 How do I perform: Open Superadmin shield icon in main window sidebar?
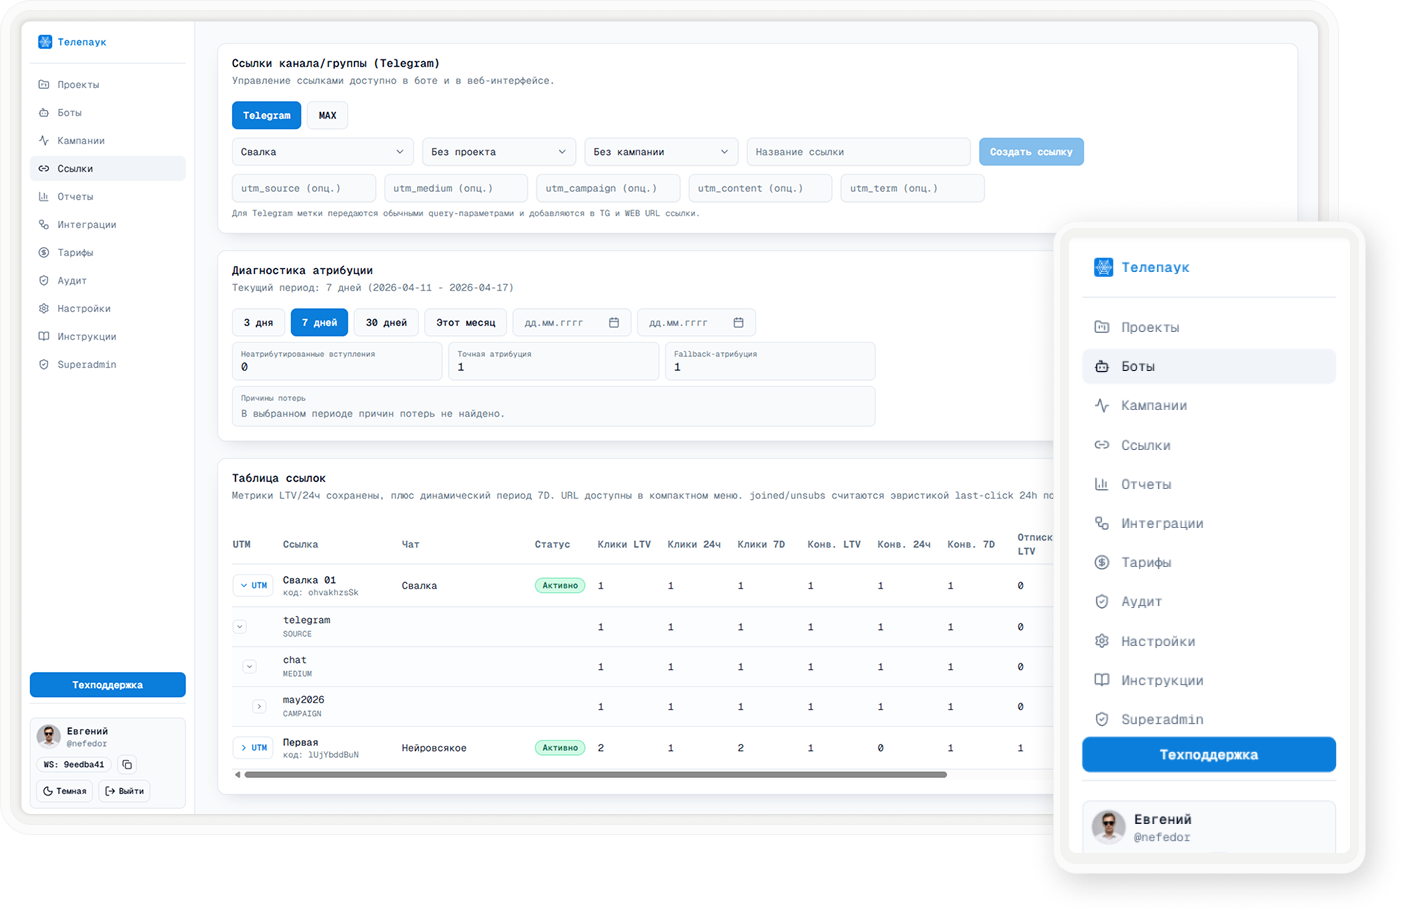[44, 365]
